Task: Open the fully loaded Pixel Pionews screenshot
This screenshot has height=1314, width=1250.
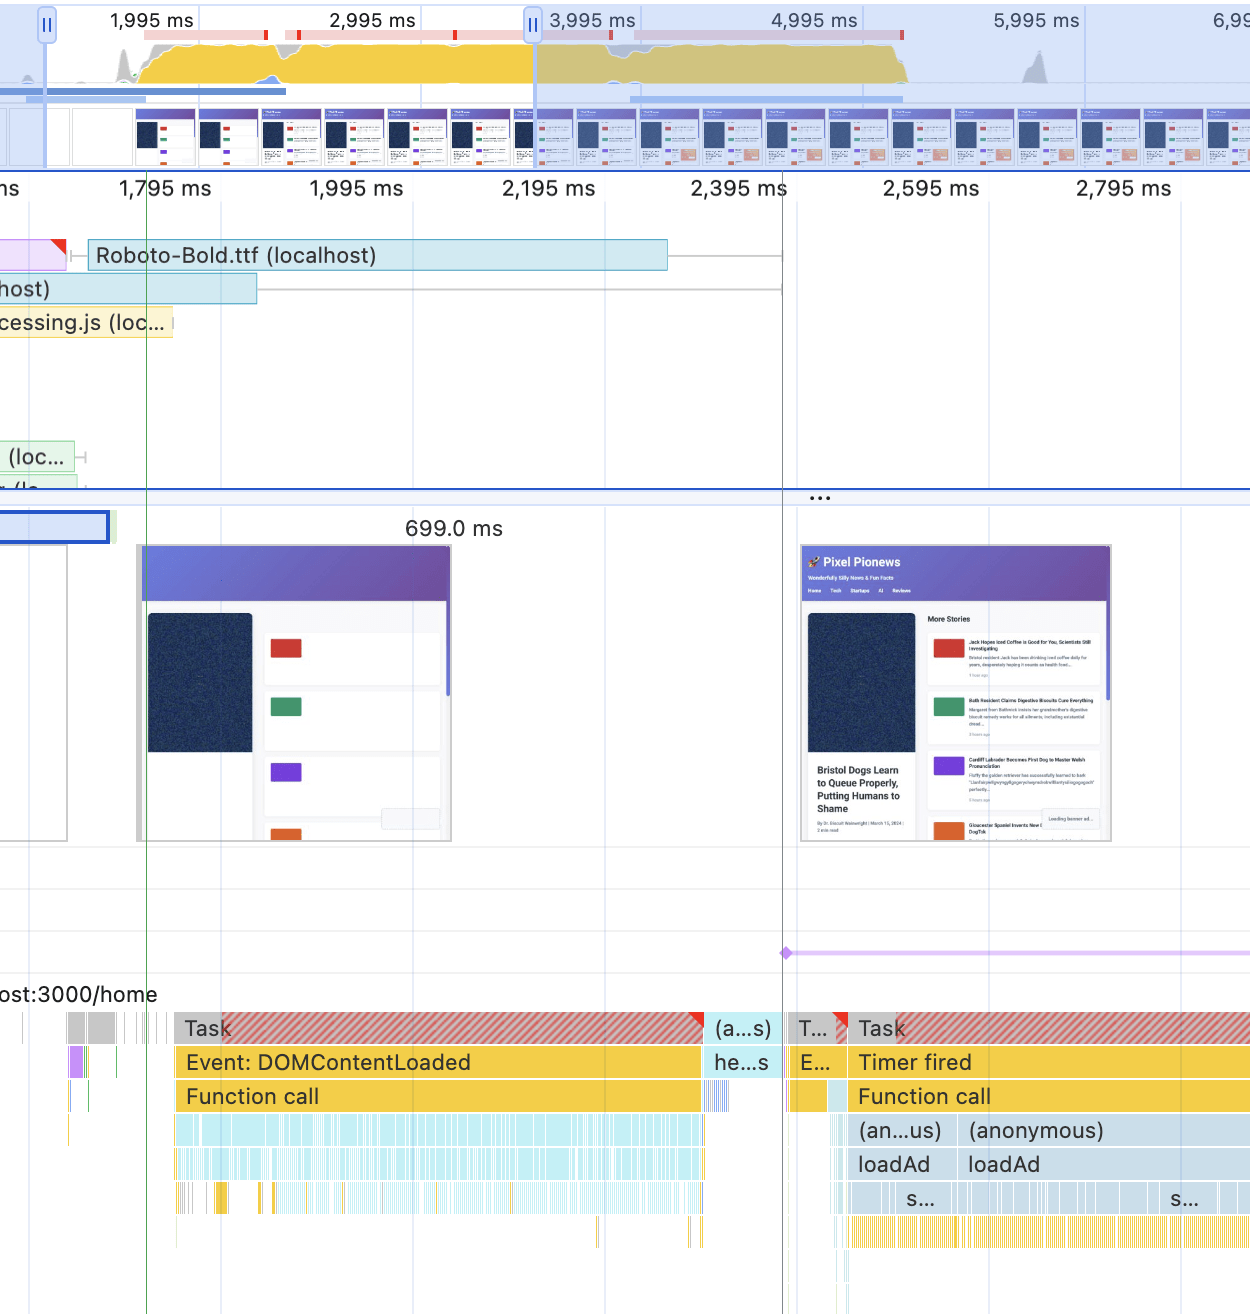Action: [956, 693]
